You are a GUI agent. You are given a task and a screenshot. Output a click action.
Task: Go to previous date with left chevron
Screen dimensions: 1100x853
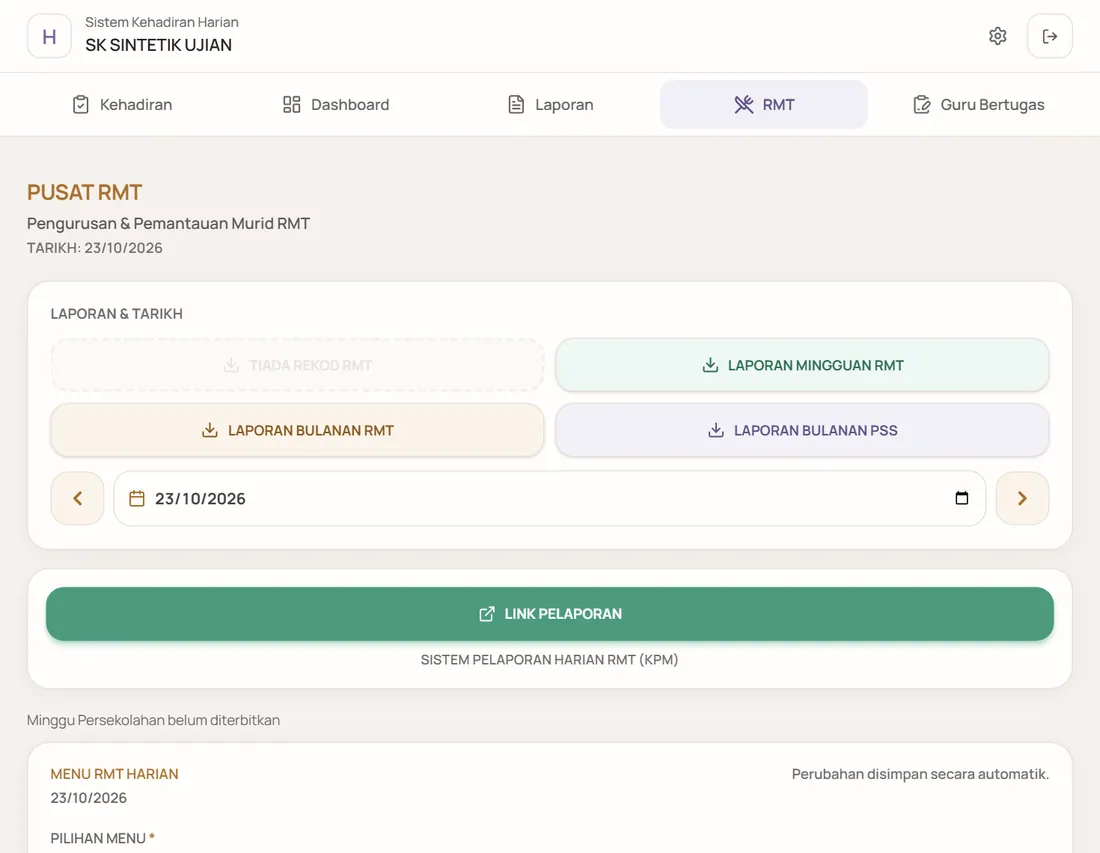(78, 498)
